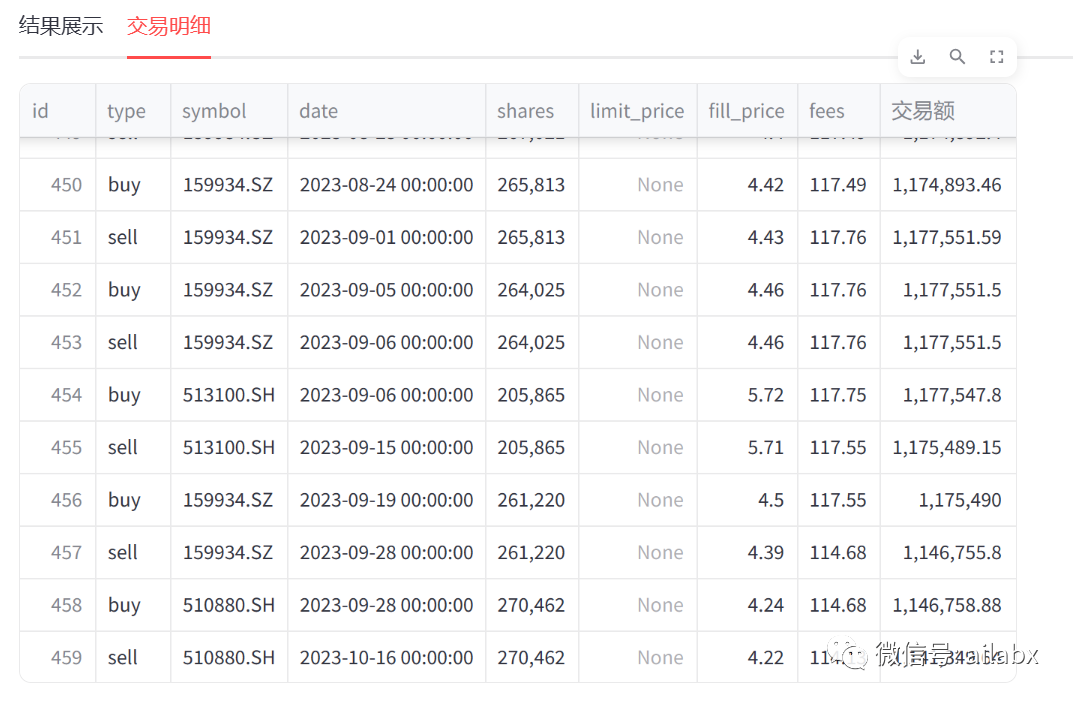Select row id 453
Screen dimensions: 1073x701
point(57,342)
